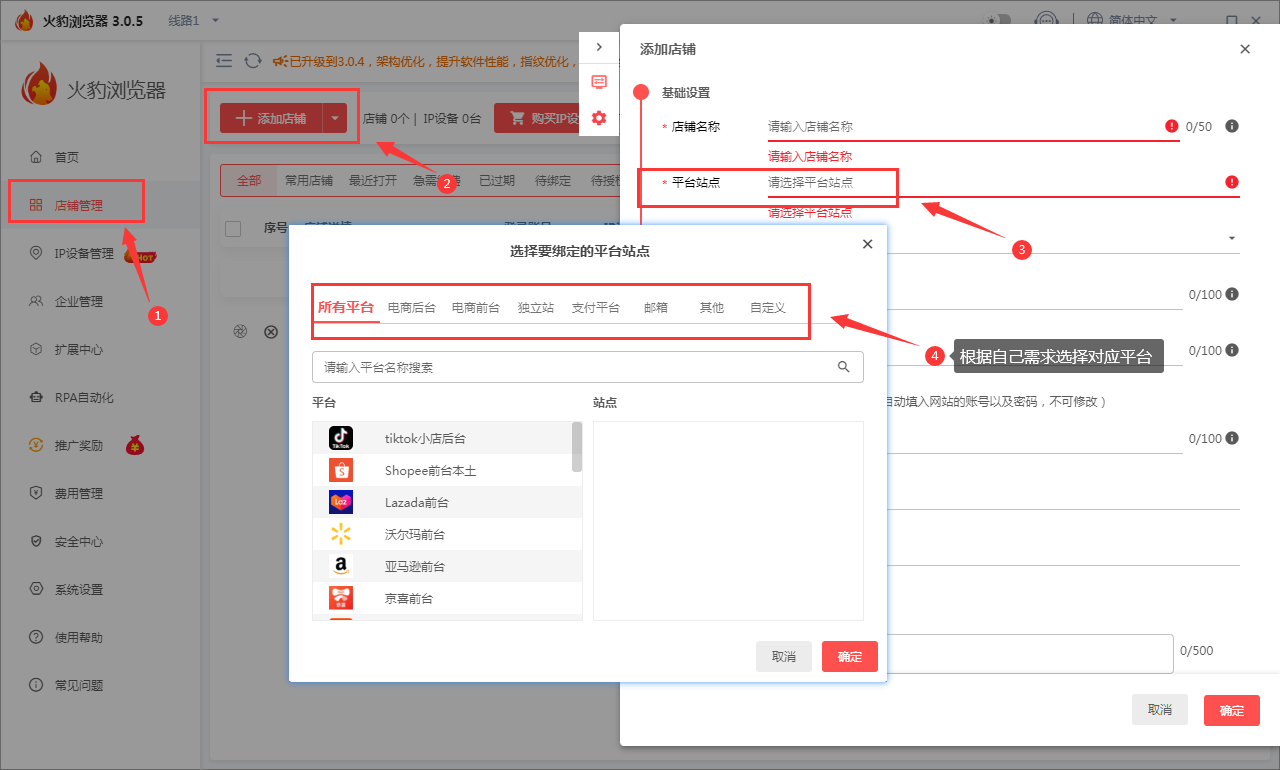
Task: Switch to the 自定义 tab
Action: (x=768, y=308)
